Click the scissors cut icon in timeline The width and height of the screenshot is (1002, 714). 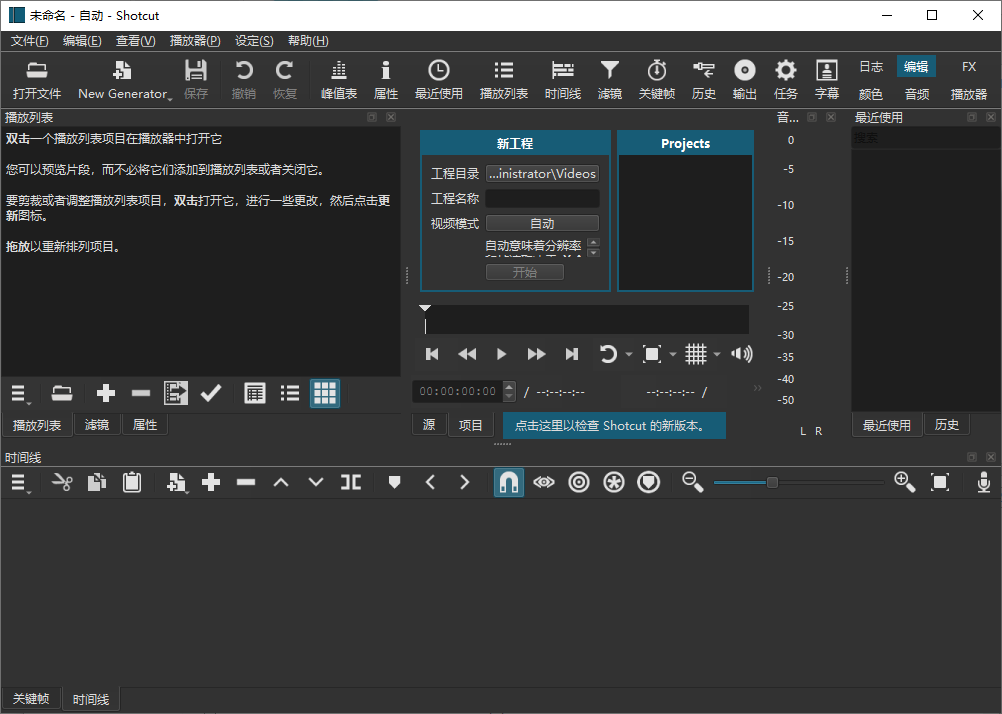pyautogui.click(x=62, y=483)
